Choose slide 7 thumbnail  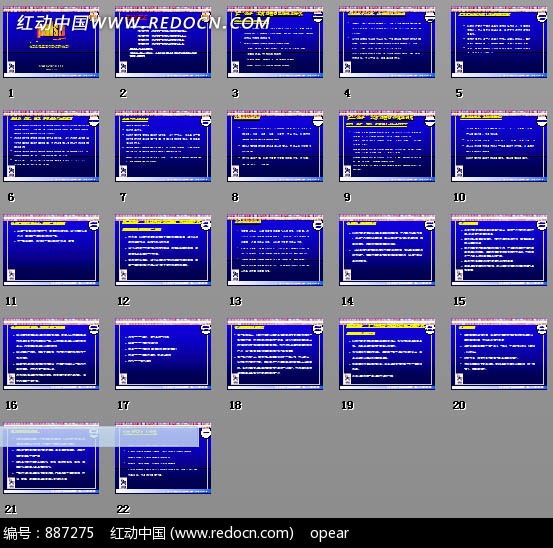(163, 146)
